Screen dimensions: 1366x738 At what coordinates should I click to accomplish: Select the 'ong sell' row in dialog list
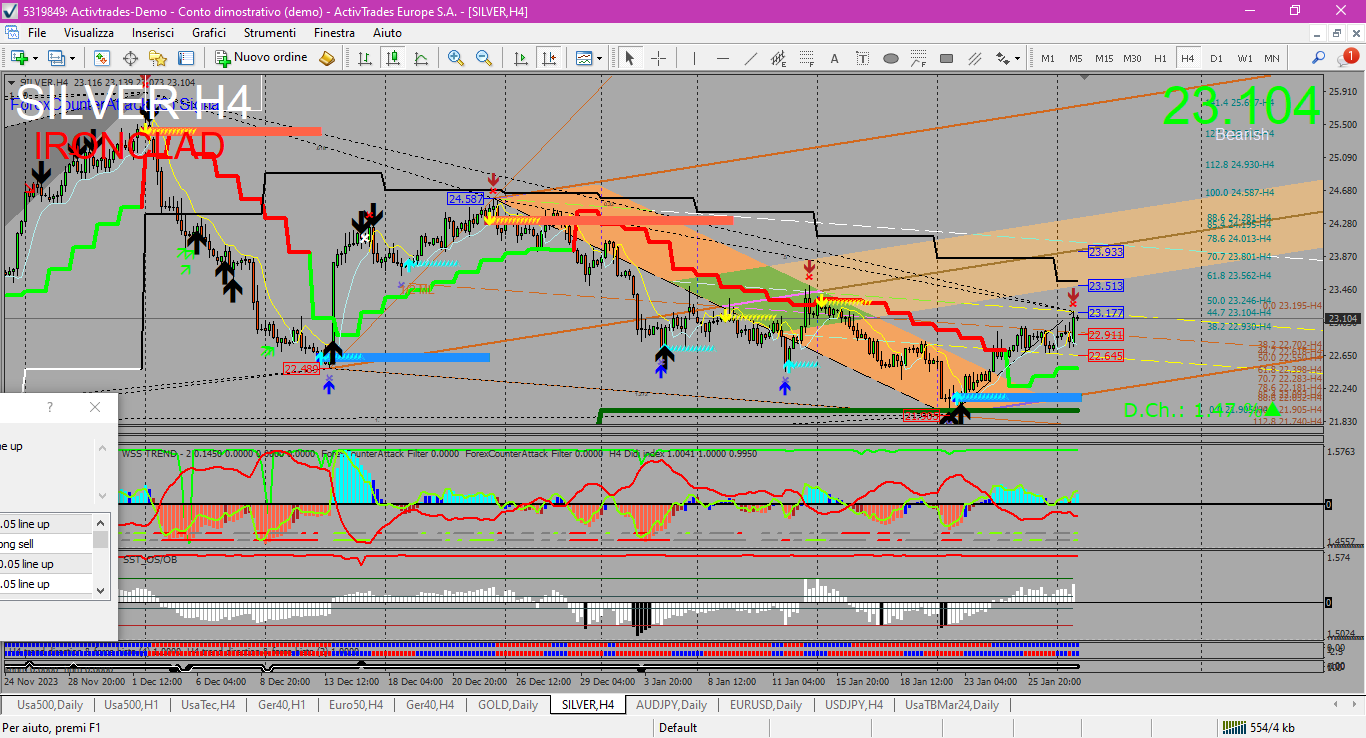click(x=46, y=544)
